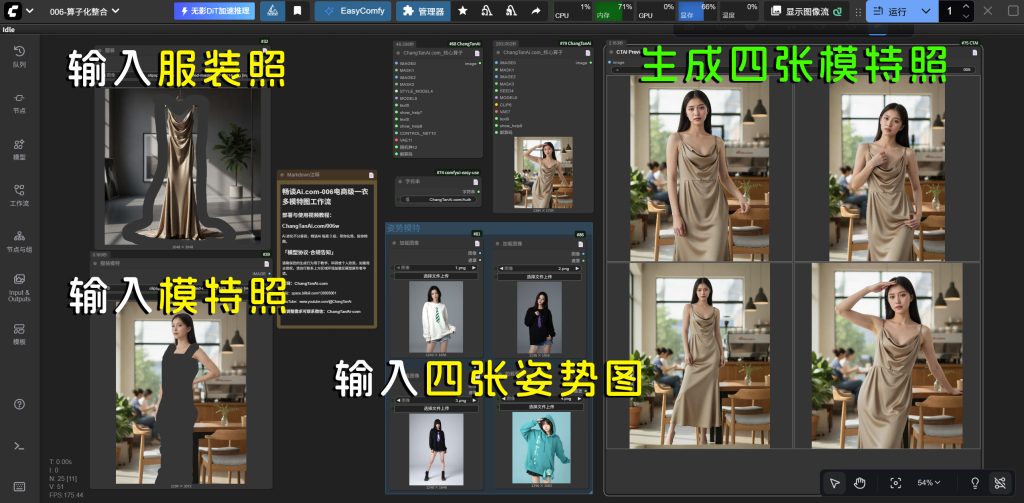Open the 模型 sidebar panel
The height and width of the screenshot is (503, 1024).
(19, 150)
